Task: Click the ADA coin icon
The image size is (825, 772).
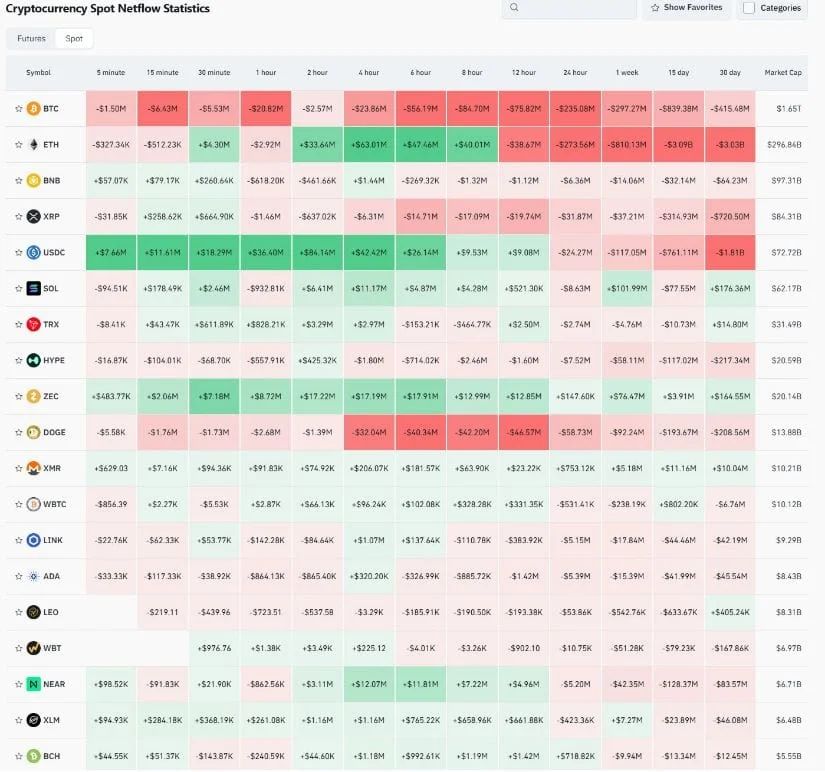Action: [33, 576]
